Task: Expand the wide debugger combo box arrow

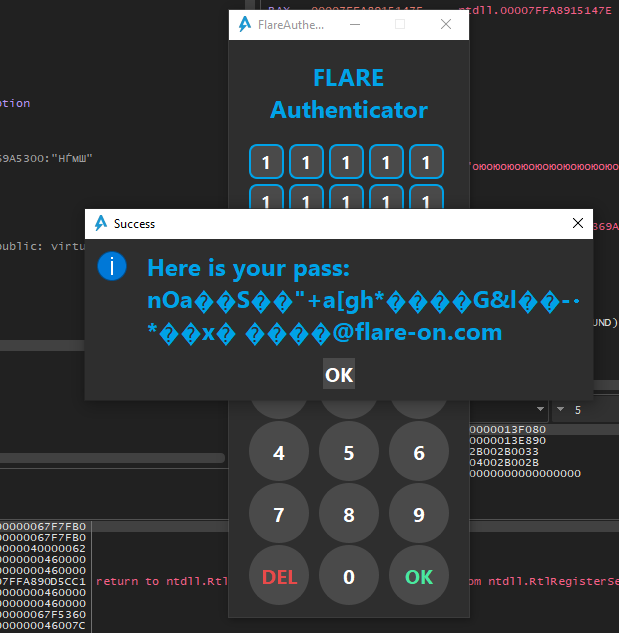Action: (540, 409)
